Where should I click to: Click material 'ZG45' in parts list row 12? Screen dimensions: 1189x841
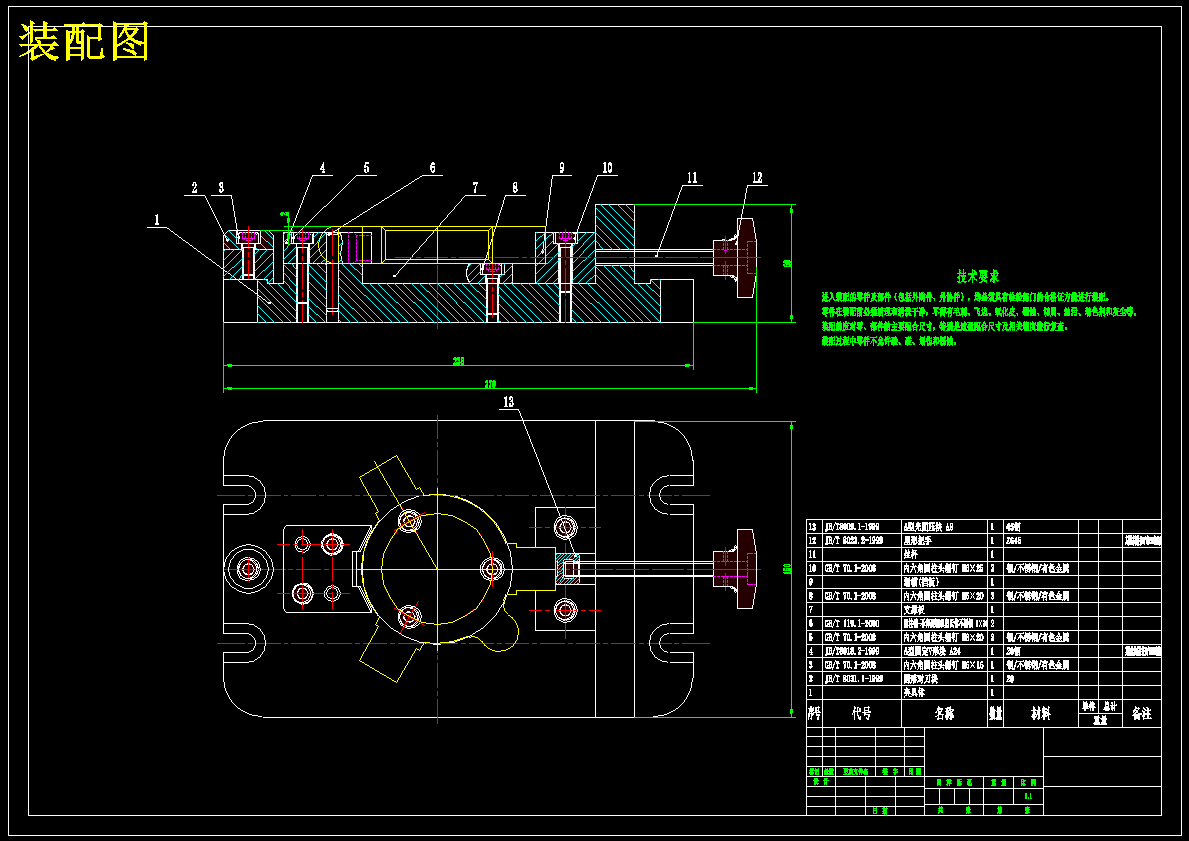tap(1014, 541)
